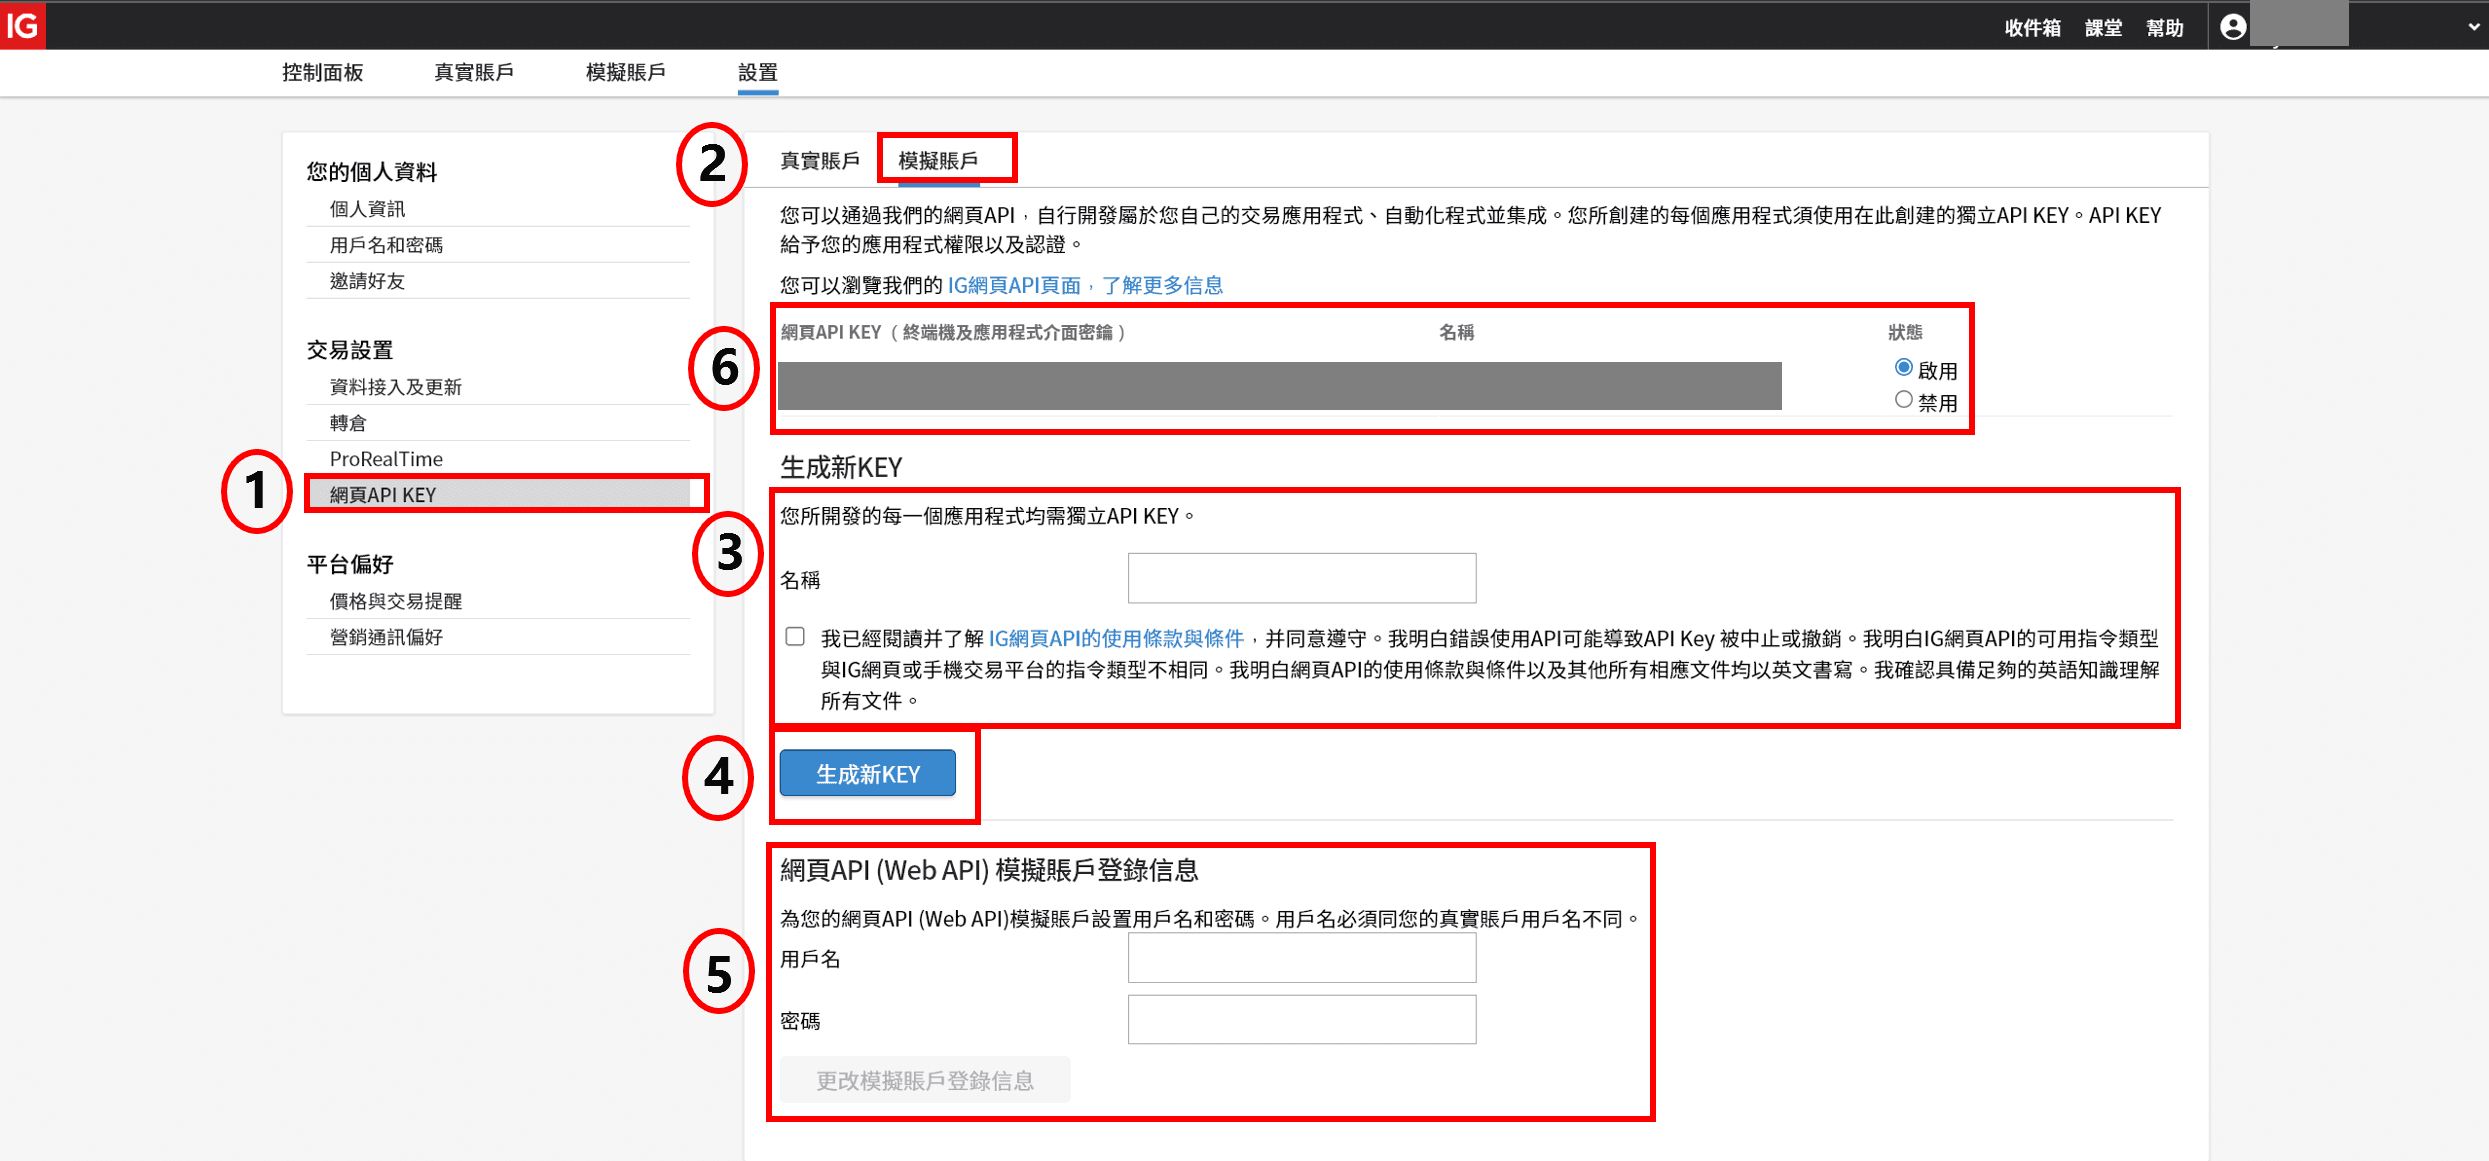
Task: Click the 平台偏好 sidebar heading
Action: [350, 564]
